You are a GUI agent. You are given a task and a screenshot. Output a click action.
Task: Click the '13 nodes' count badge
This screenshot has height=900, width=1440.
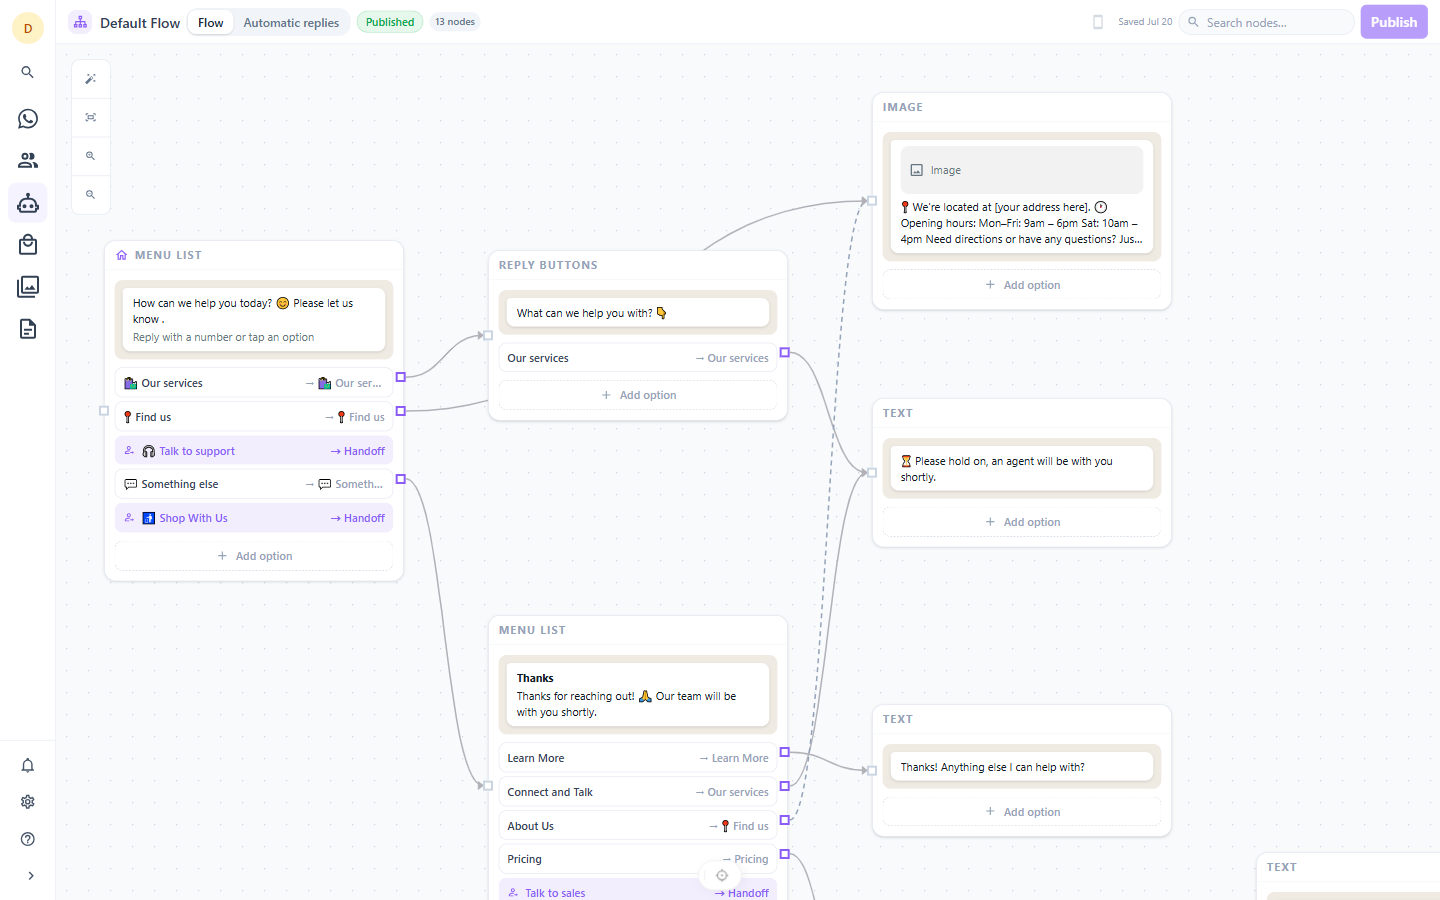[x=455, y=22]
